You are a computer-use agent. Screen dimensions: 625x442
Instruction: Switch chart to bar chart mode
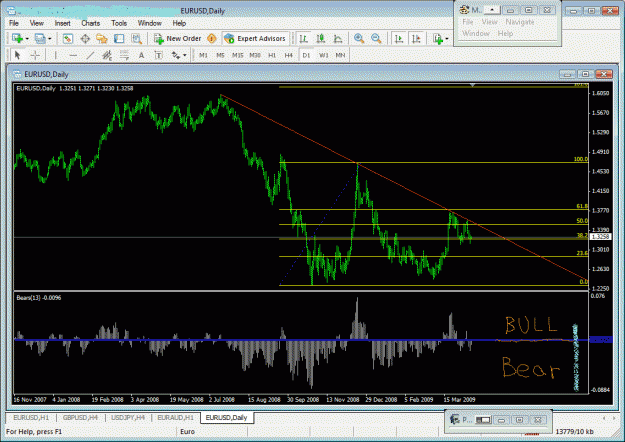coord(303,39)
